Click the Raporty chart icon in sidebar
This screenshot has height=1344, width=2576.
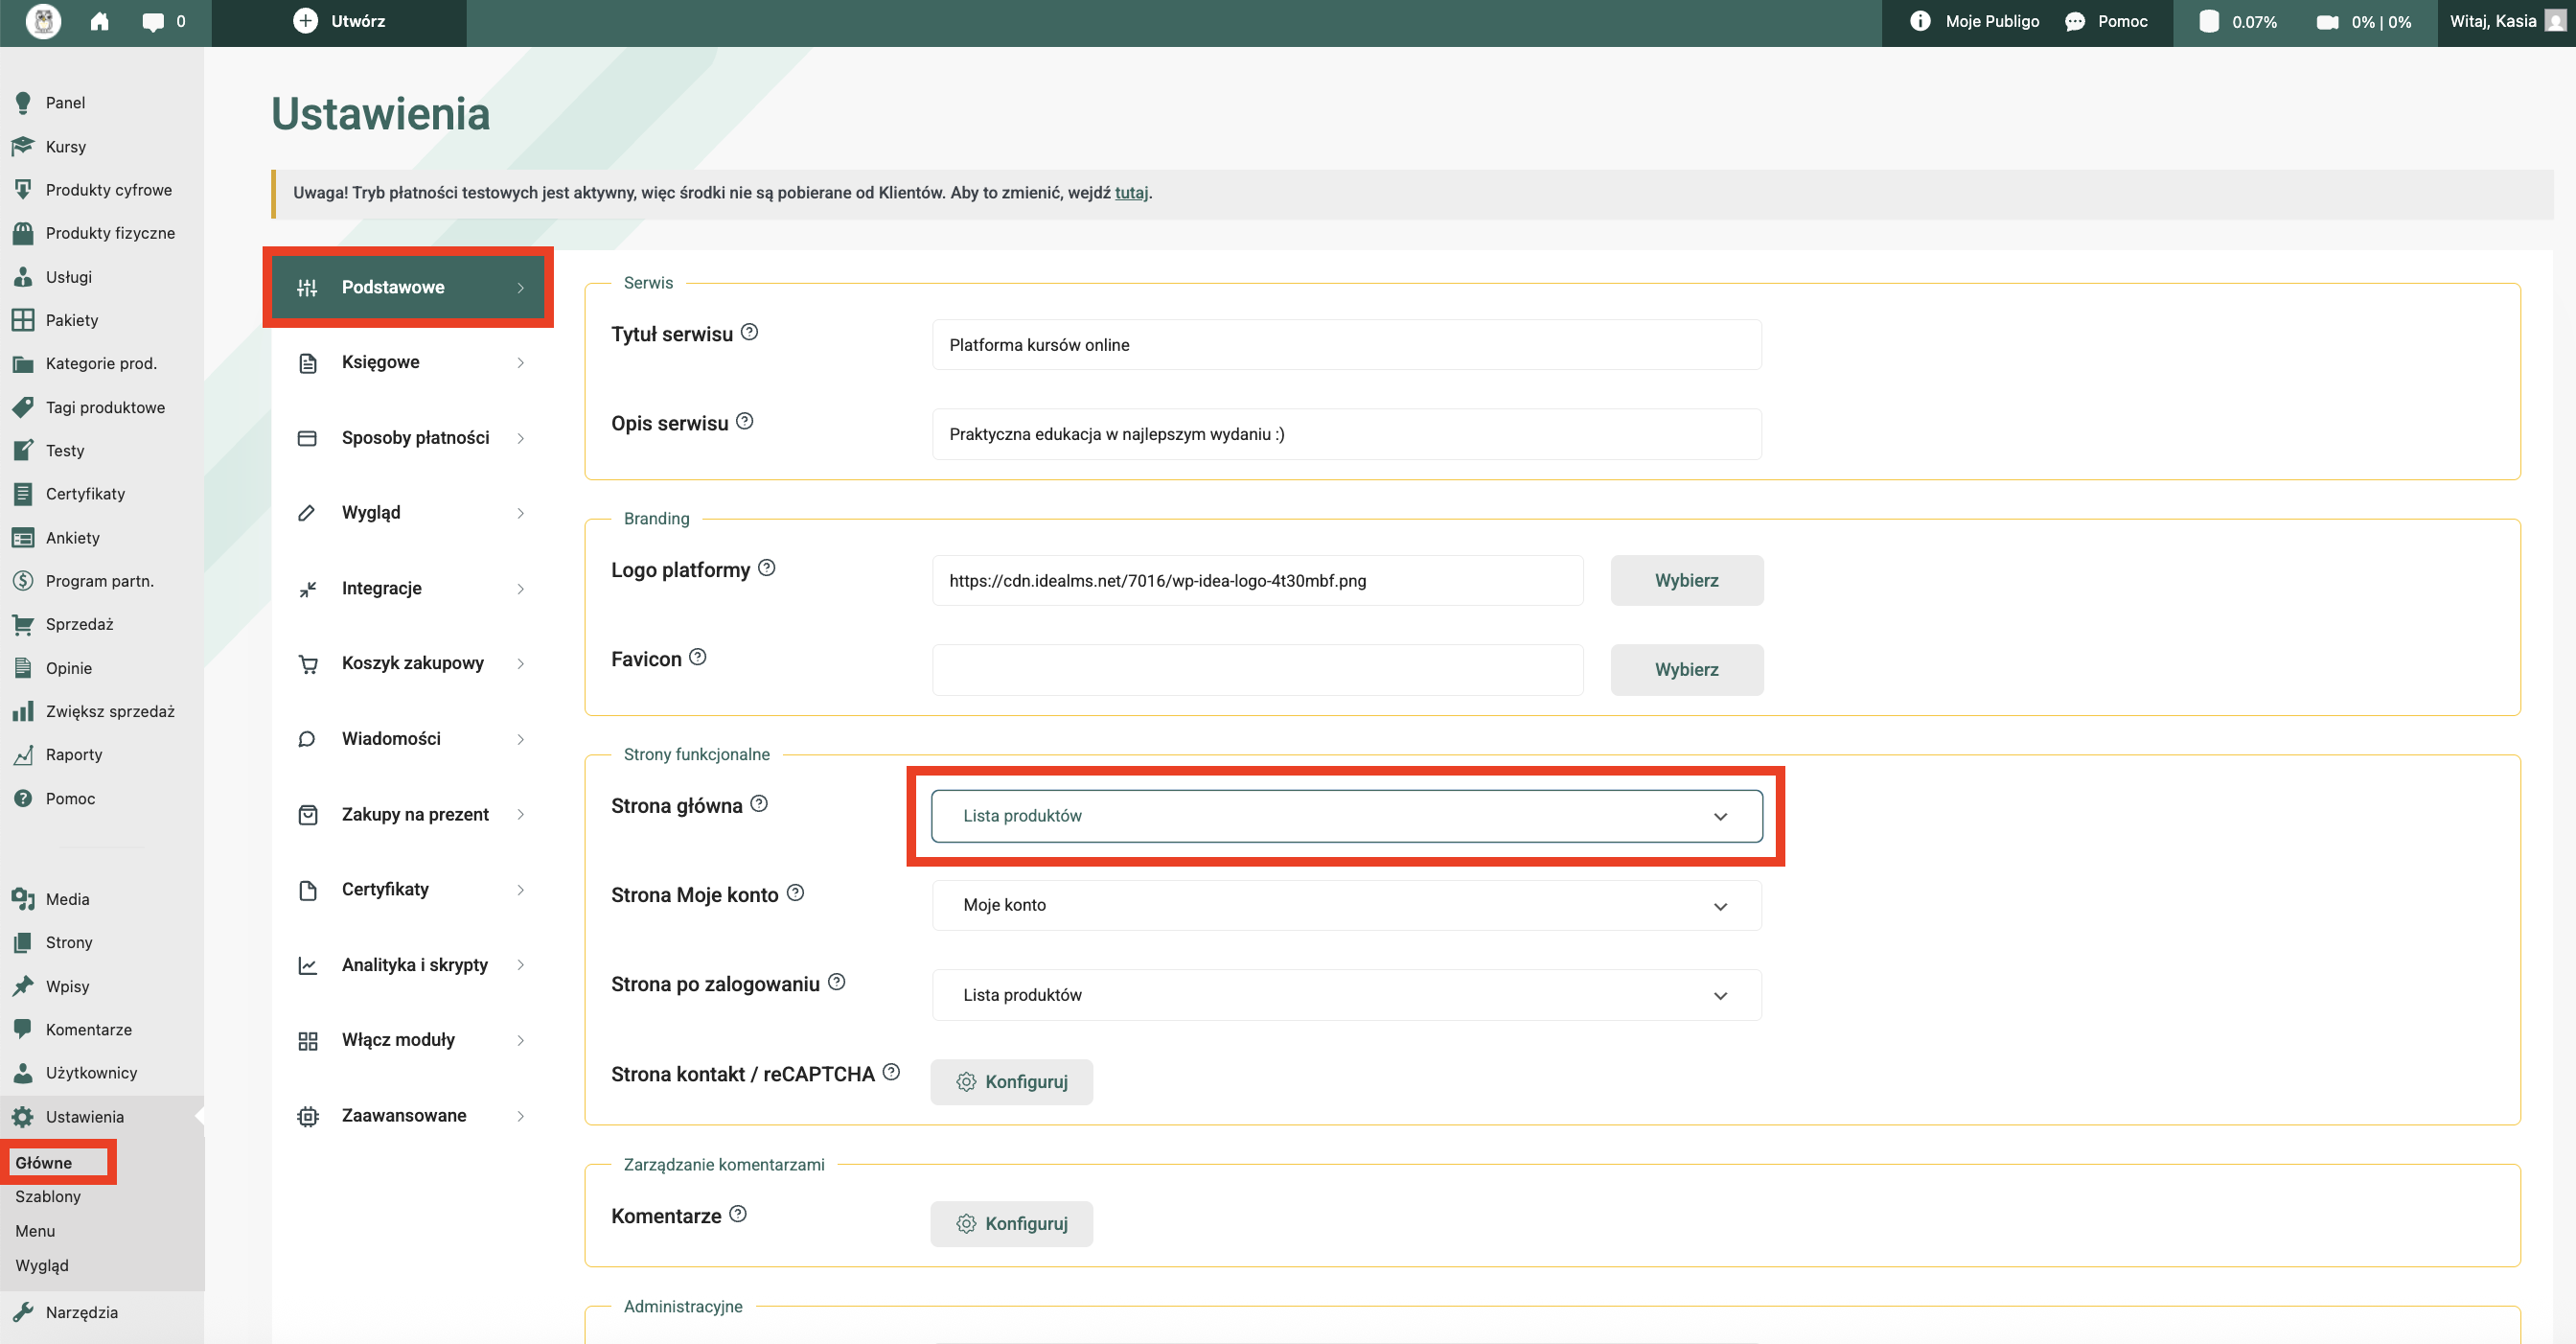click(22, 755)
